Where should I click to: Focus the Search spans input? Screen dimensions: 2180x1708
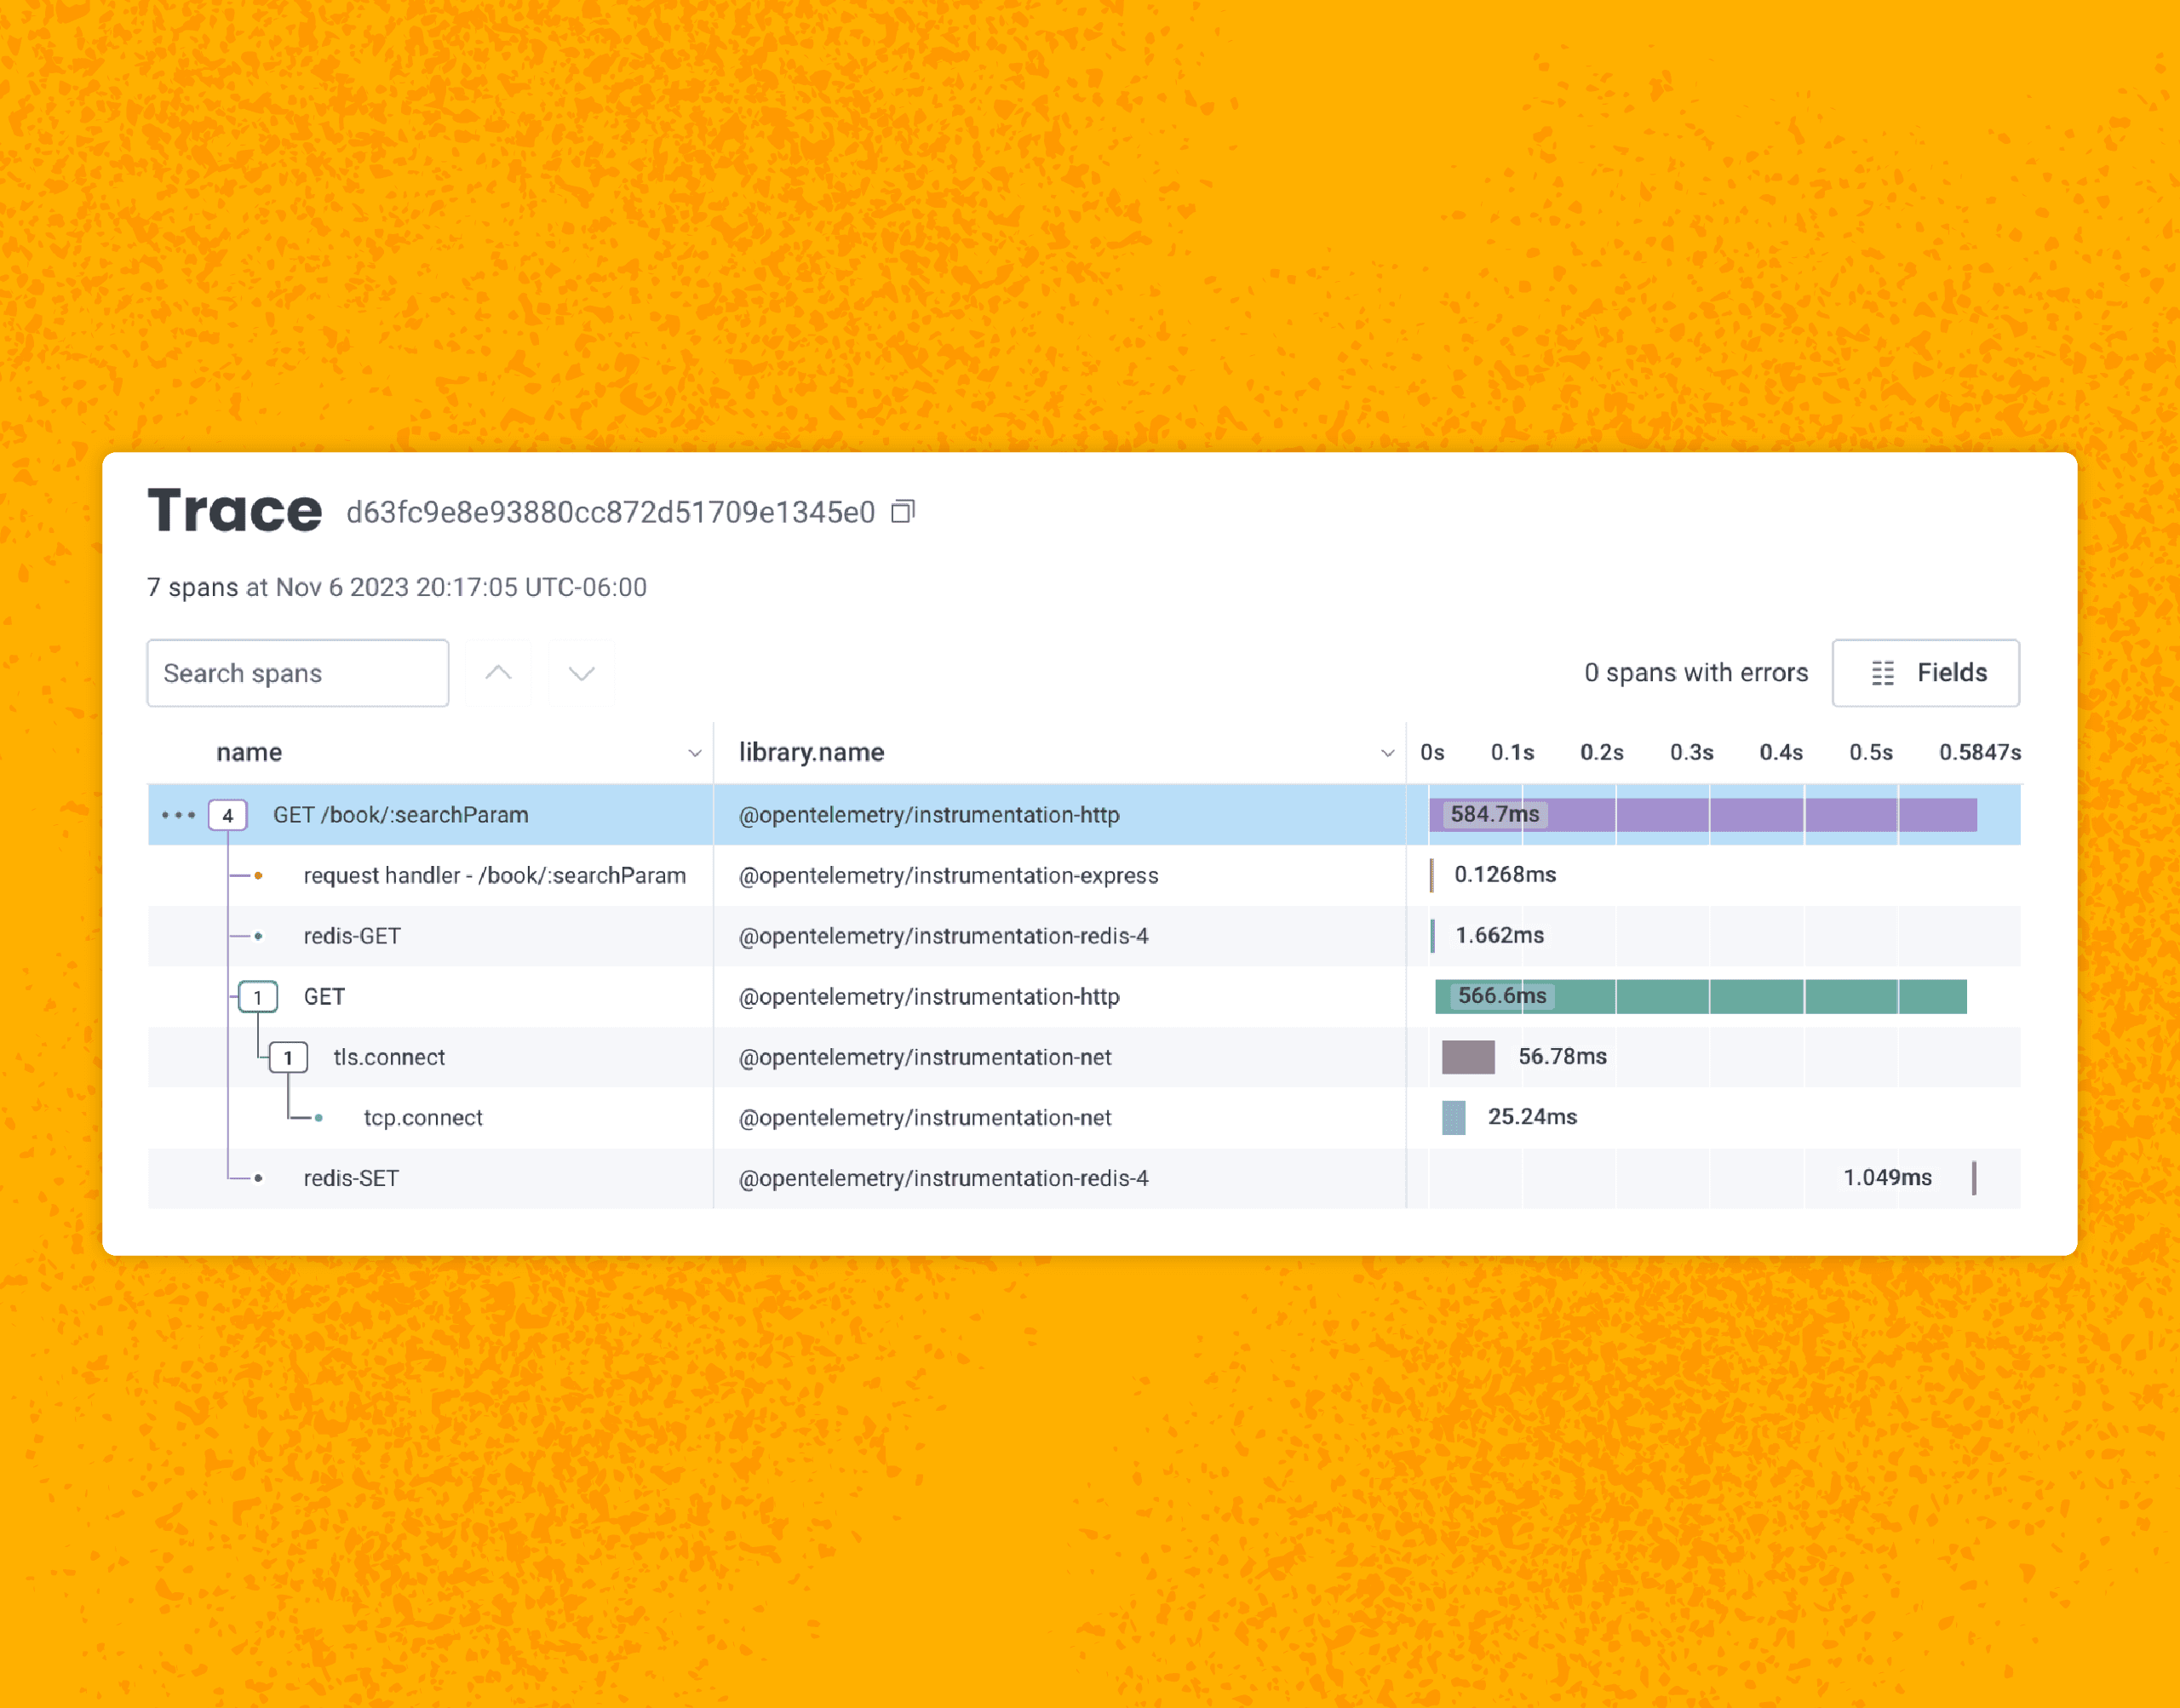297,673
